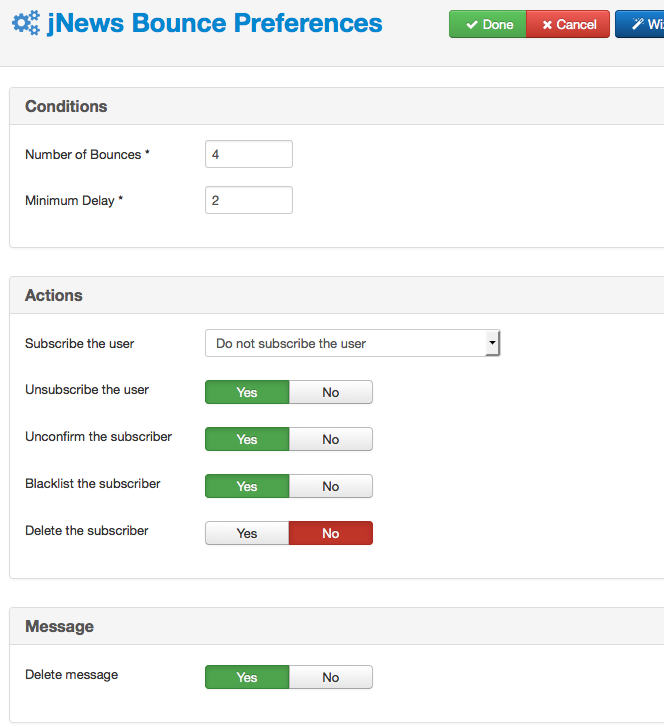Click the Minimum Delay label
Viewport: 664px width, 727px height.
coord(74,201)
